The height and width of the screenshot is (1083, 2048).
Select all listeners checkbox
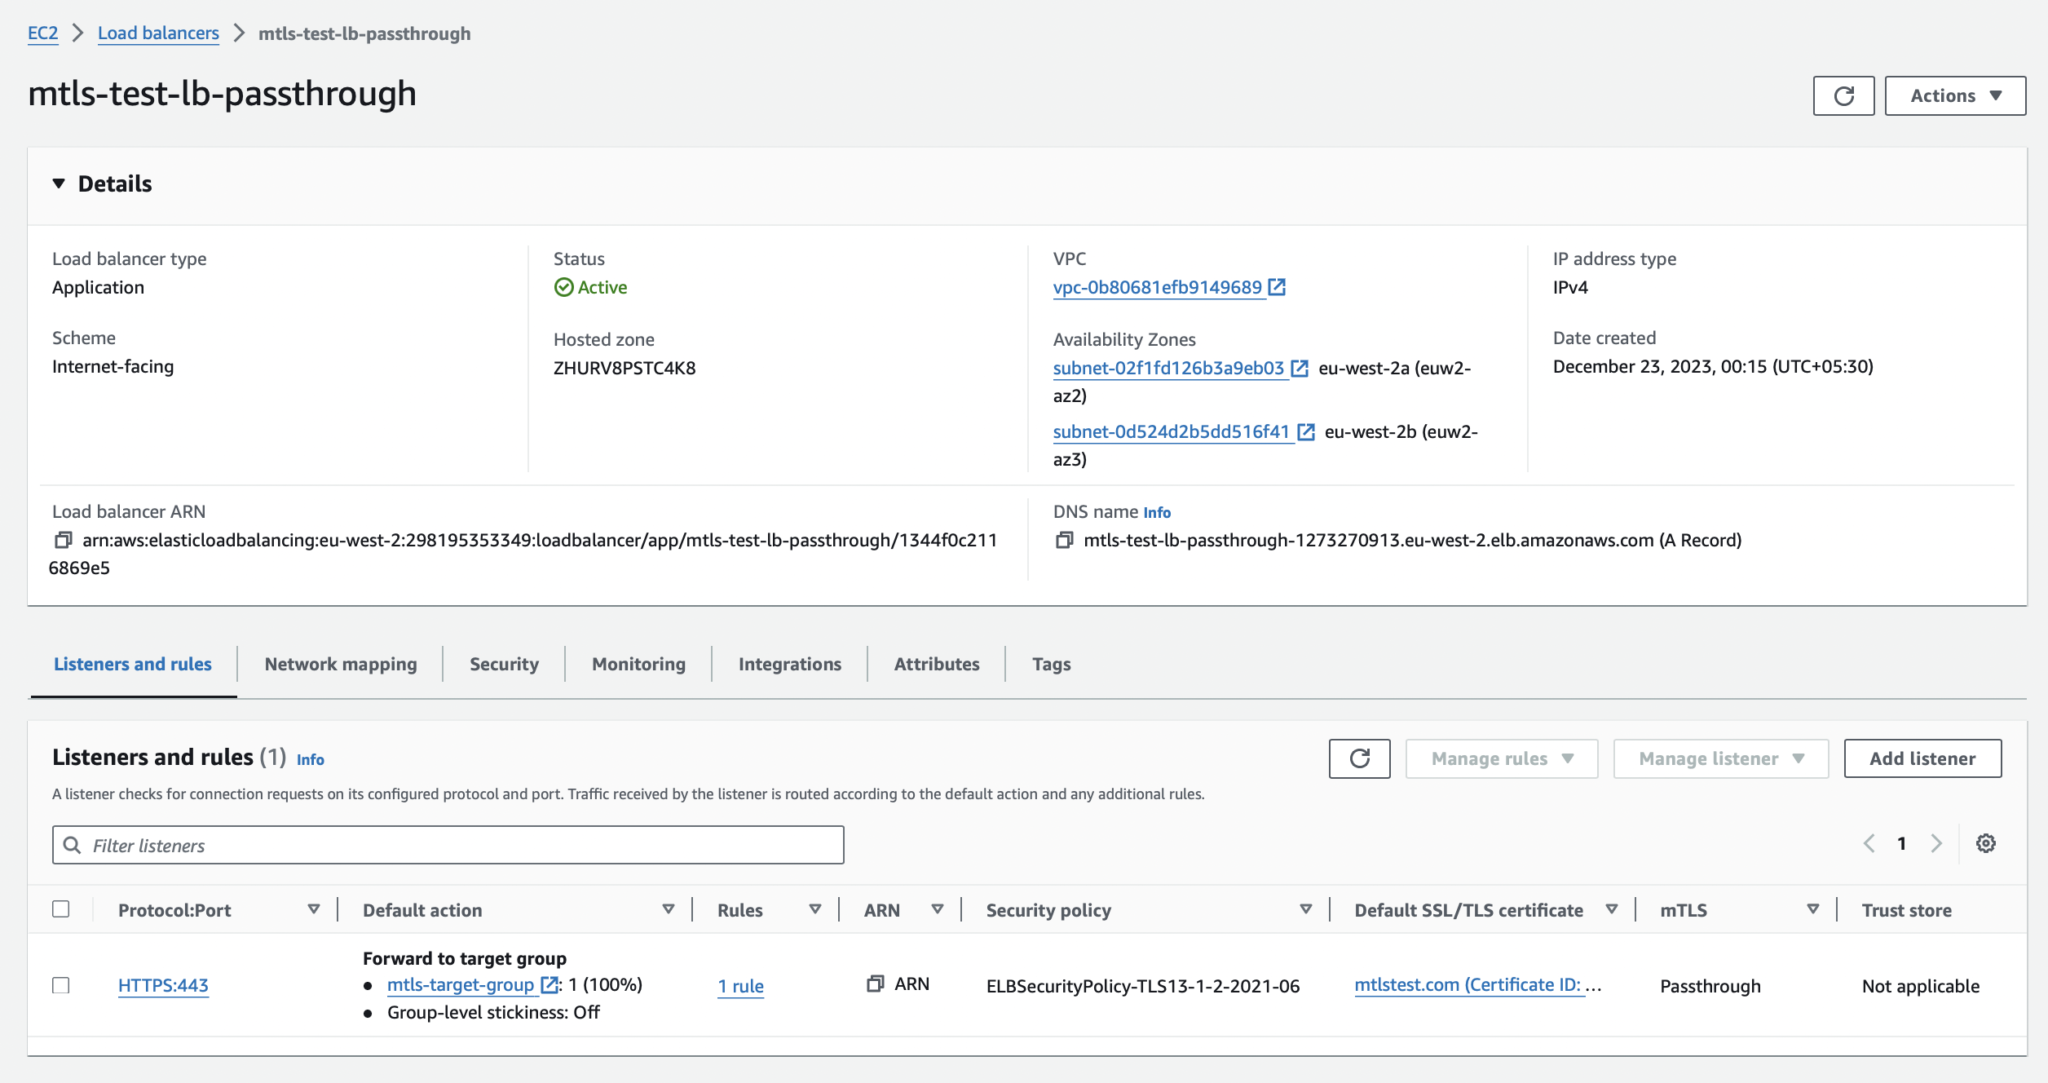pos(60,909)
